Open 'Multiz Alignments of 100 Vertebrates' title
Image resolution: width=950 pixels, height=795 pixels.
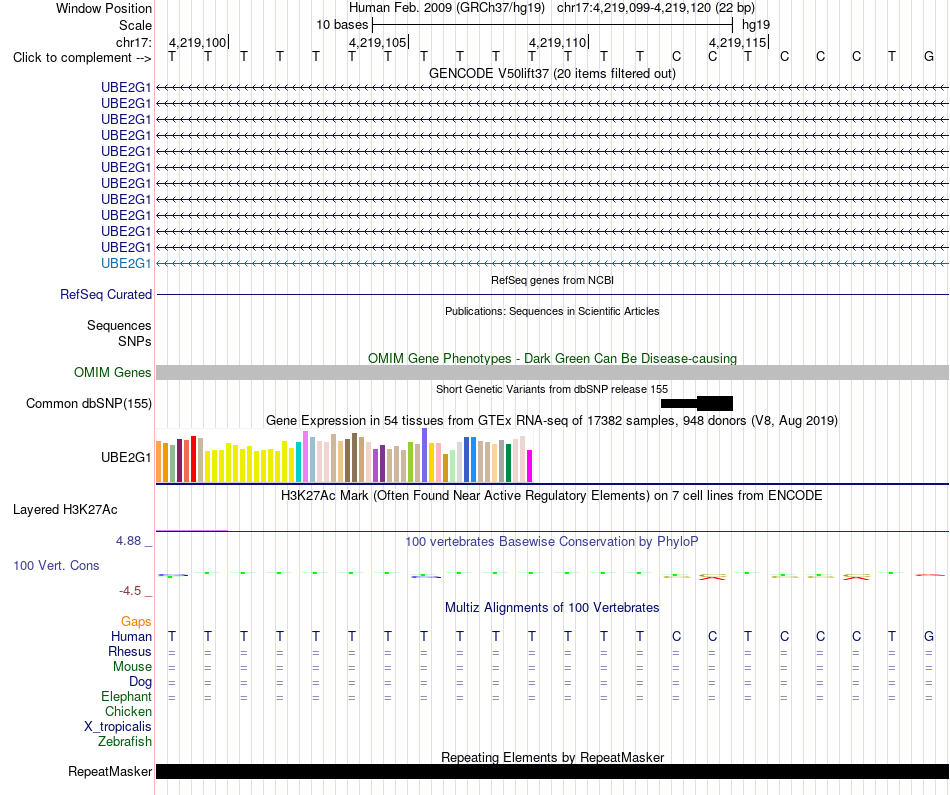point(552,608)
